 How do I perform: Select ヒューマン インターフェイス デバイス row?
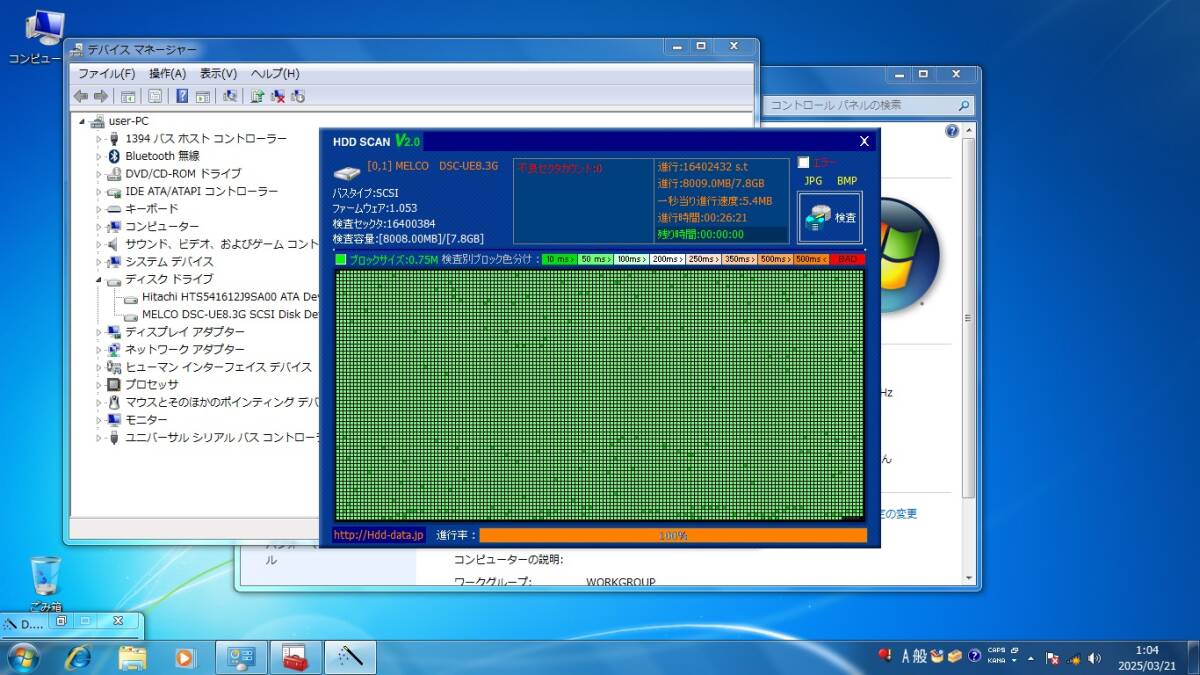click(209, 367)
